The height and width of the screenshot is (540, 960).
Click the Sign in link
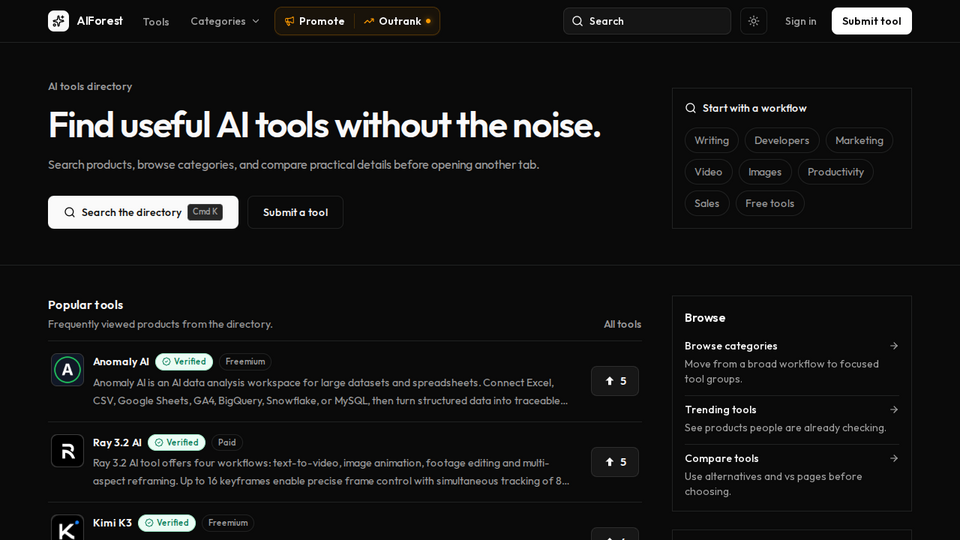tap(800, 21)
